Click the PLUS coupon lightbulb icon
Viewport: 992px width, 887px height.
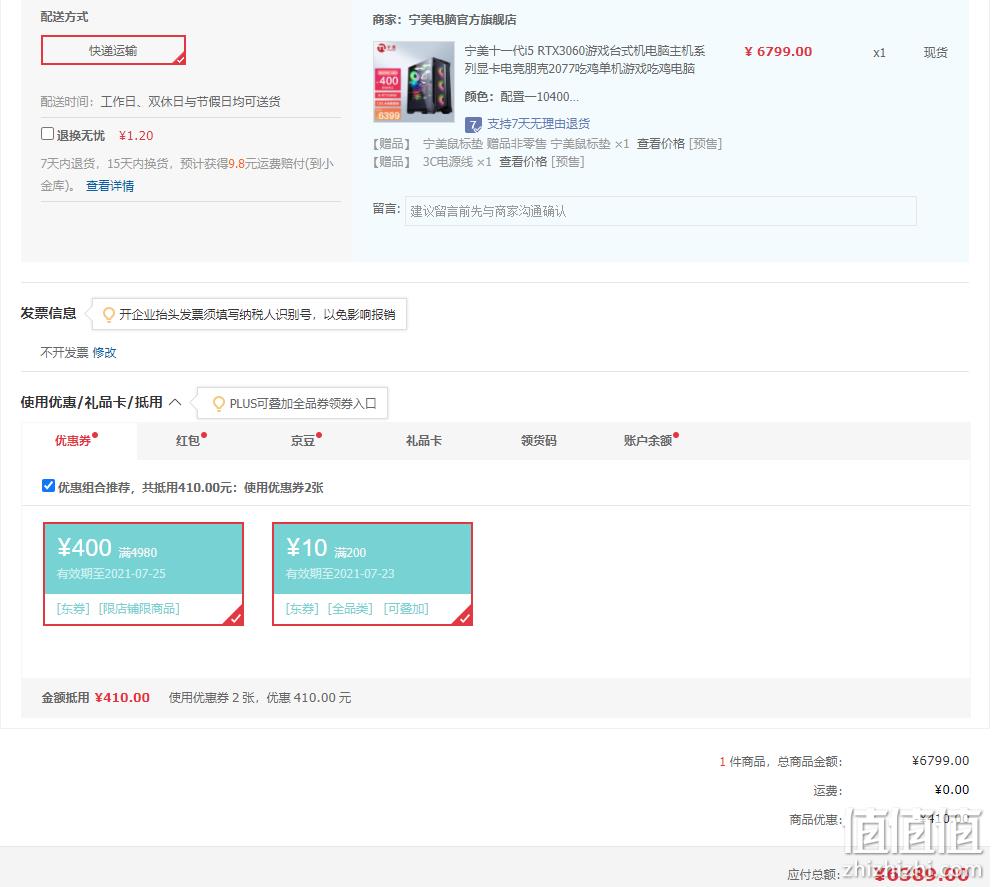click(219, 404)
